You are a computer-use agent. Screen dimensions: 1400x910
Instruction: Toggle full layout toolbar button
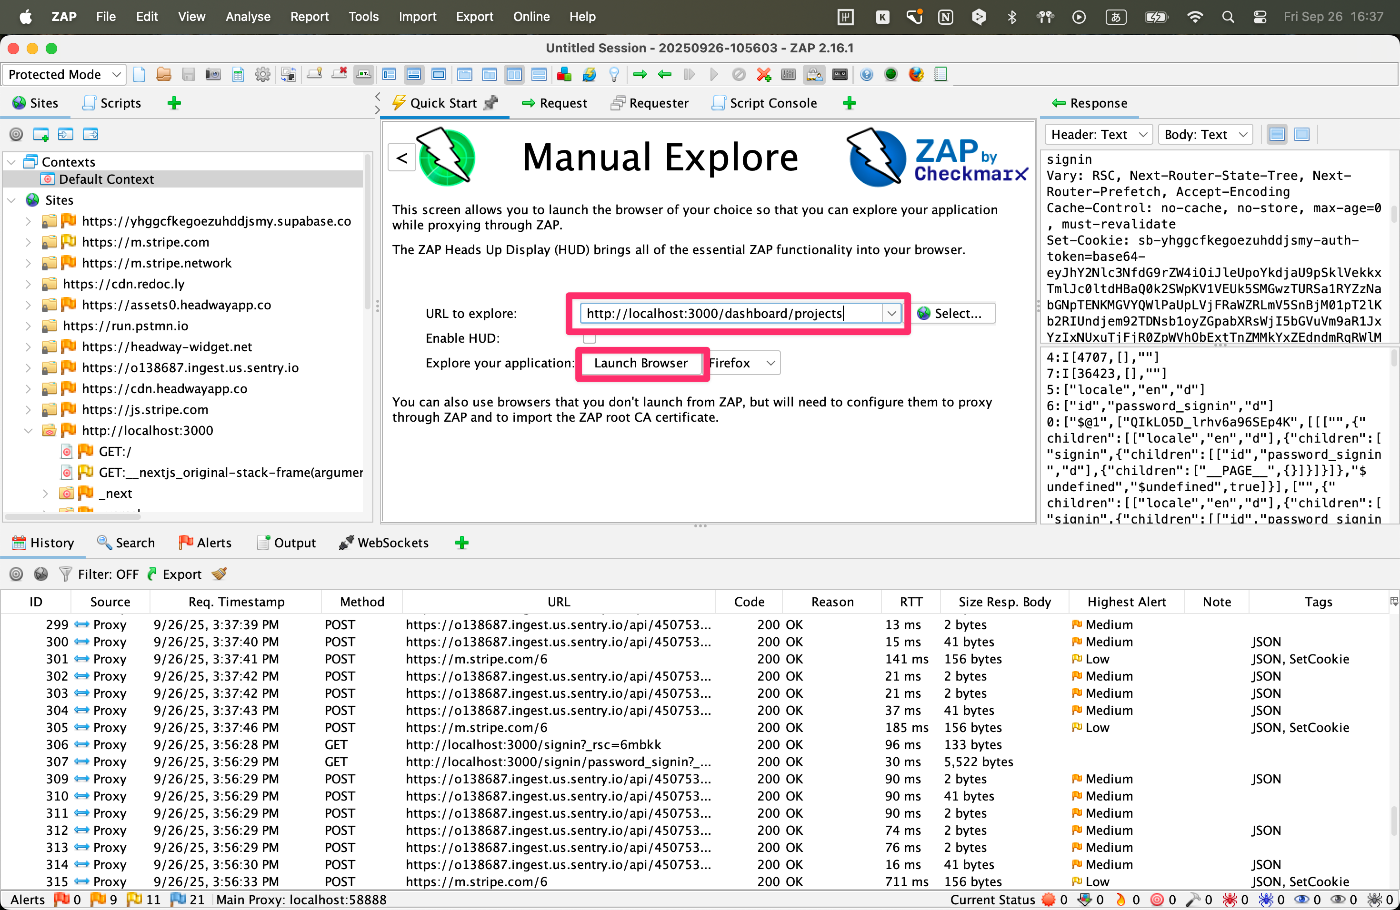(439, 74)
